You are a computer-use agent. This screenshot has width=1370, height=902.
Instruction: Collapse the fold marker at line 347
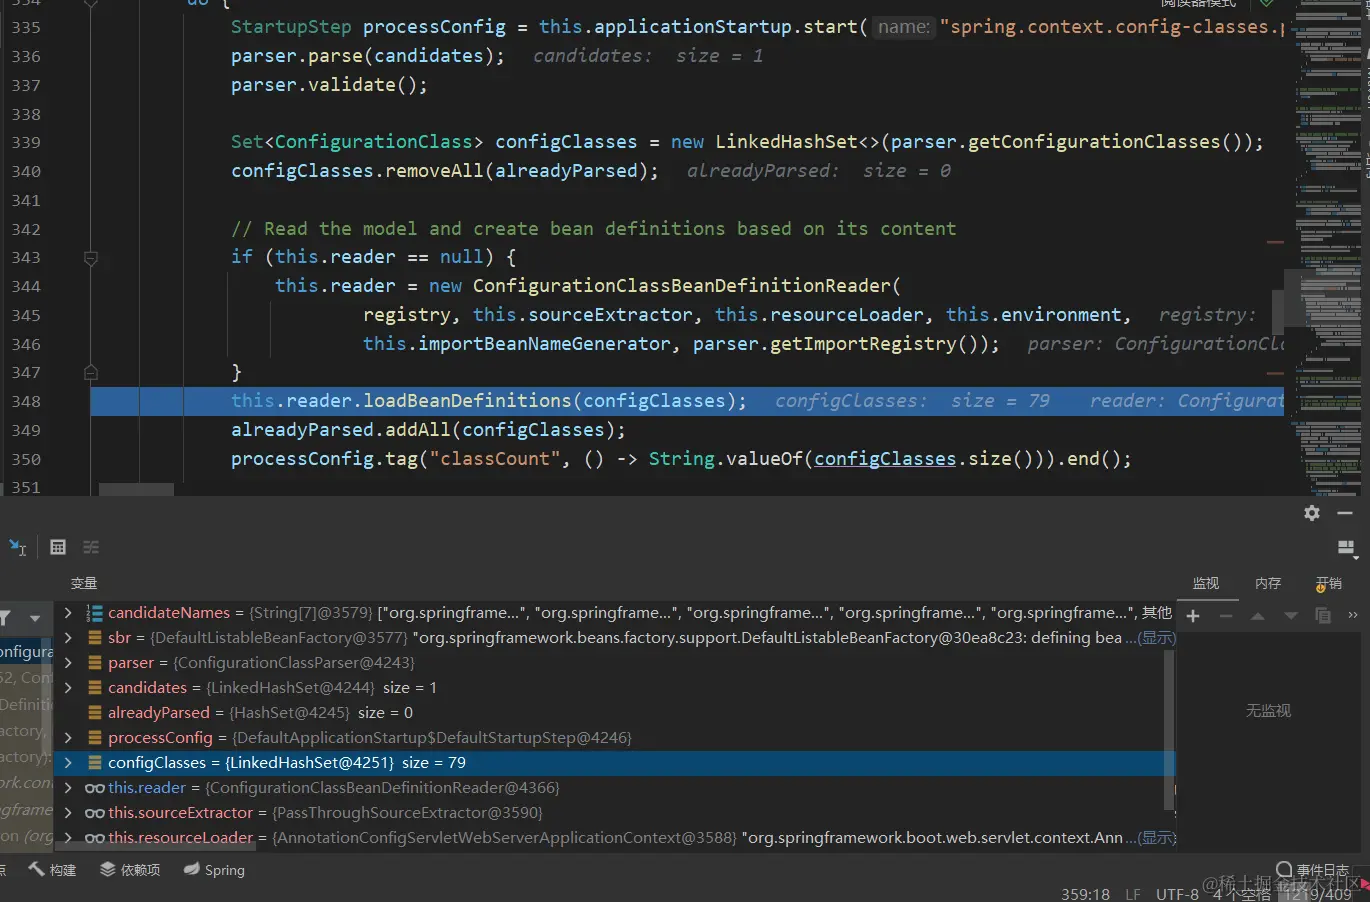point(91,373)
